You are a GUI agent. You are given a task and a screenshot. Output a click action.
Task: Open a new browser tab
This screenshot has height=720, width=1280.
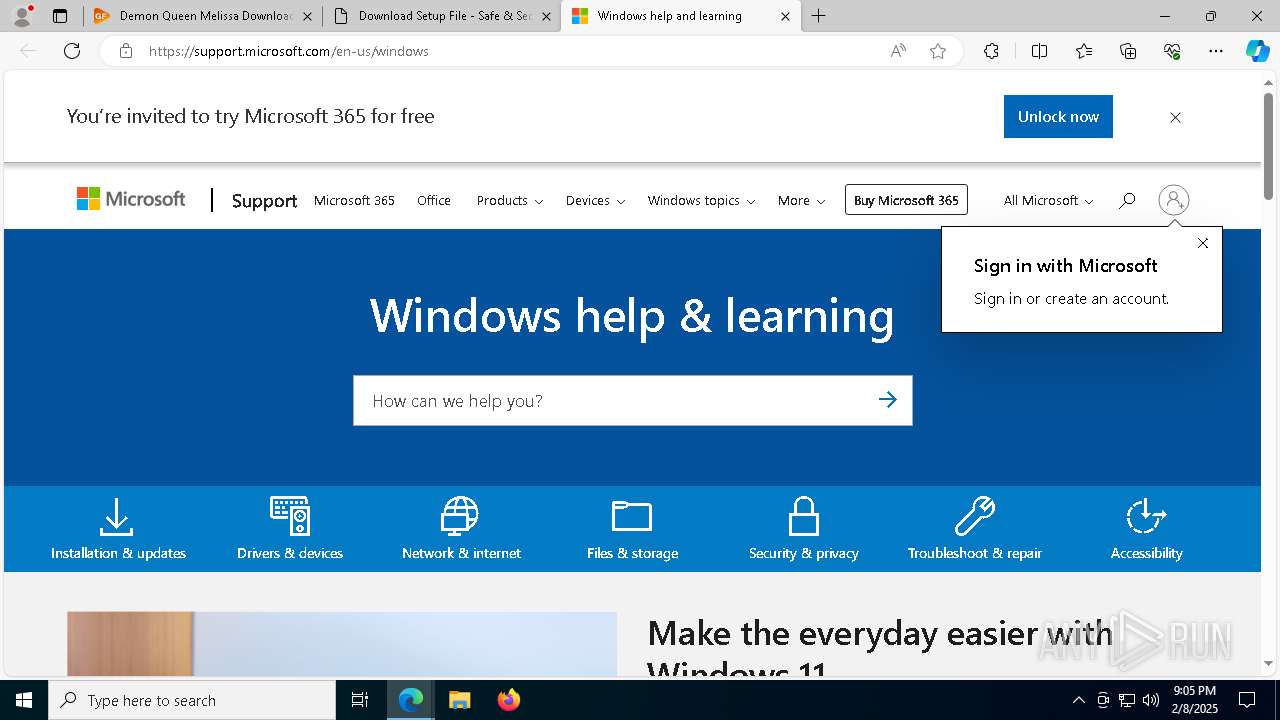coord(819,16)
